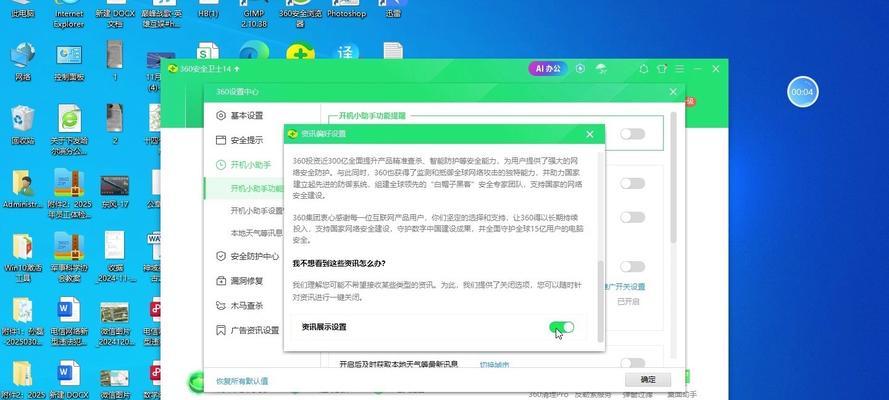Click the umbrella icon in 360安全卫士 title bar

(601, 69)
